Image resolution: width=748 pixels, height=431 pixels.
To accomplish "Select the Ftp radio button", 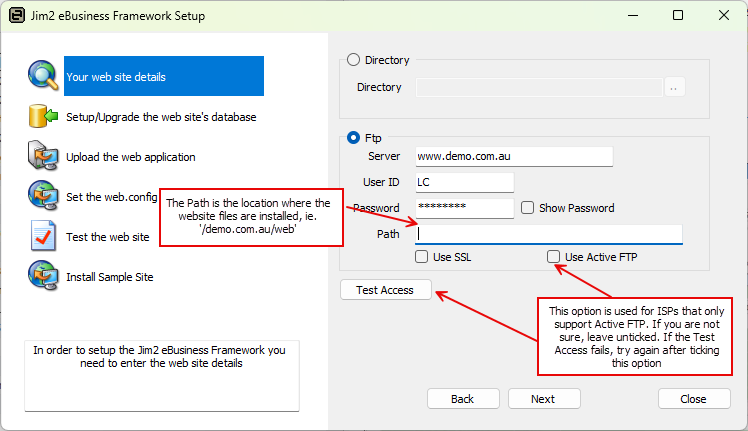I will pos(353,138).
